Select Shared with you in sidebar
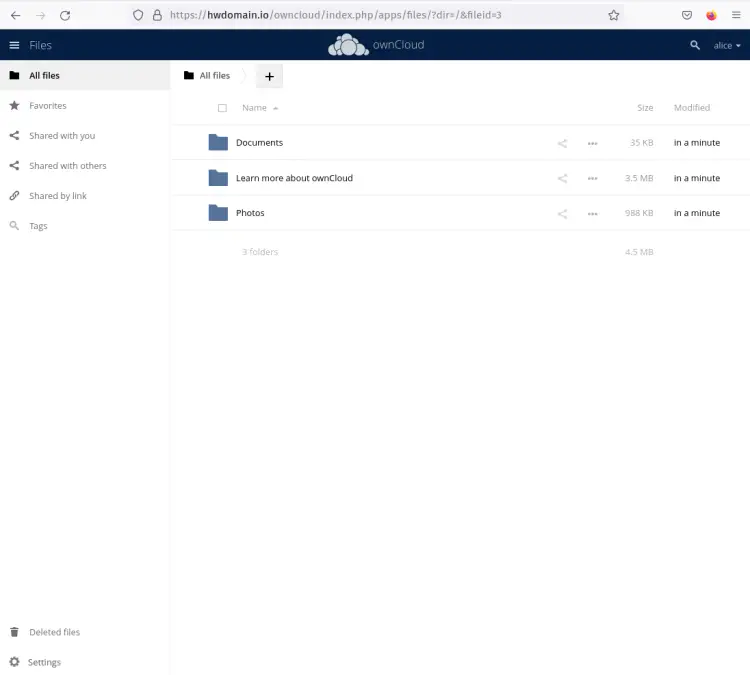The height and width of the screenshot is (675, 750). tap(62, 136)
